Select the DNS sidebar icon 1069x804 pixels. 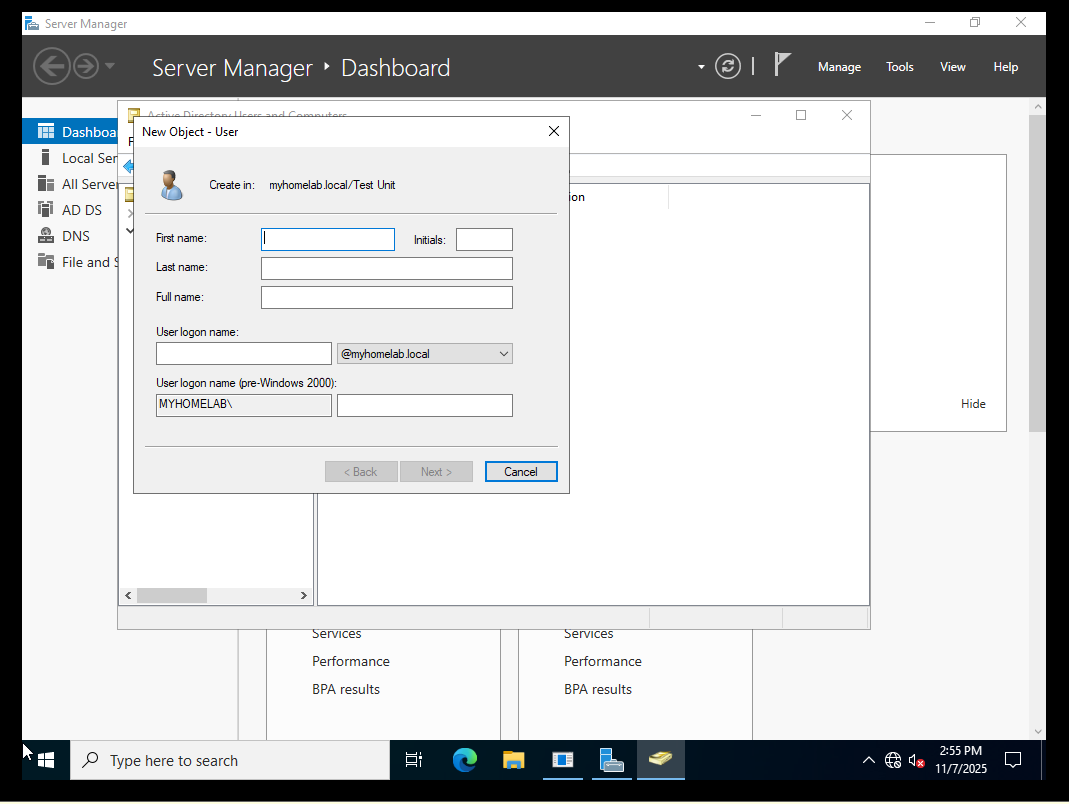(x=45, y=236)
